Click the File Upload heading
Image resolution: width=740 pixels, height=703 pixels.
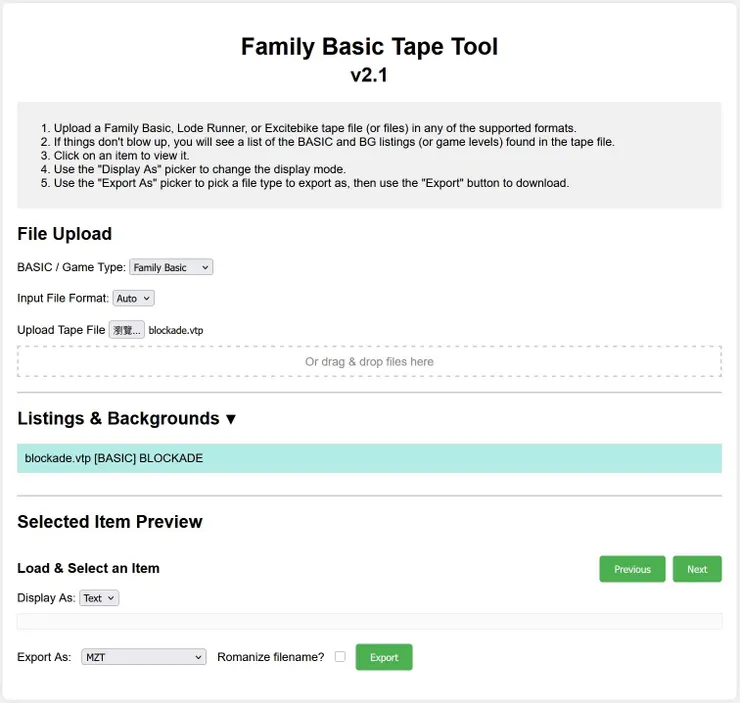tap(64, 234)
